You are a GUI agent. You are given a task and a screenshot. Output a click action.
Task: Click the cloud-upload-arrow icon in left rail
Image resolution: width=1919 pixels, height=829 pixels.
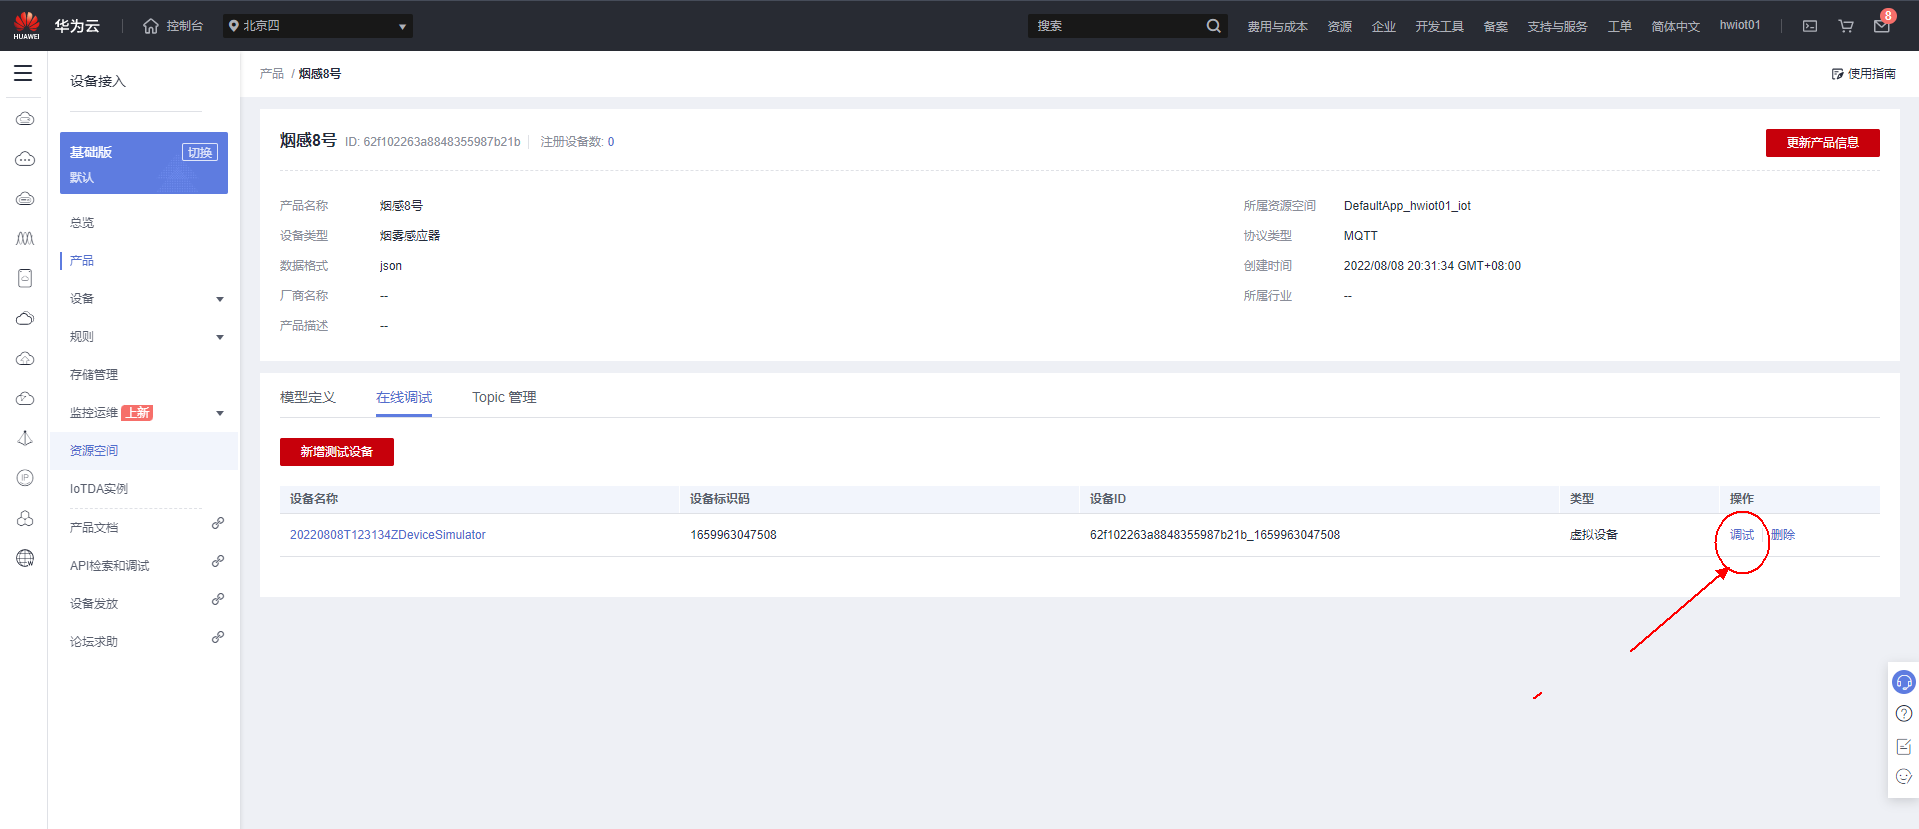[x=25, y=359]
